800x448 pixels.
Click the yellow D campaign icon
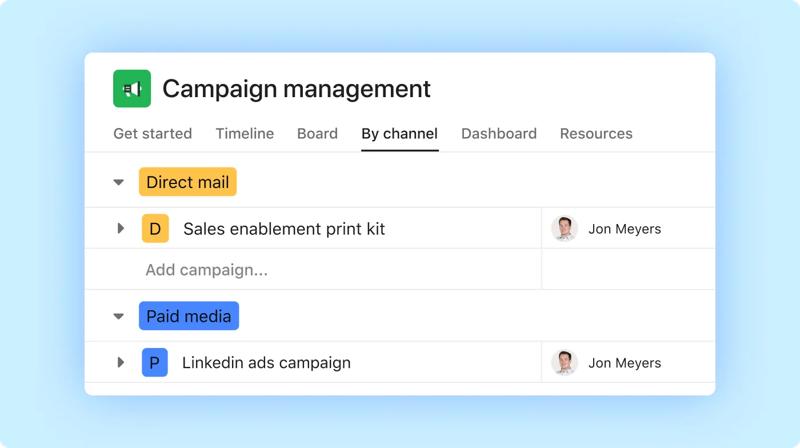pyautogui.click(x=155, y=229)
